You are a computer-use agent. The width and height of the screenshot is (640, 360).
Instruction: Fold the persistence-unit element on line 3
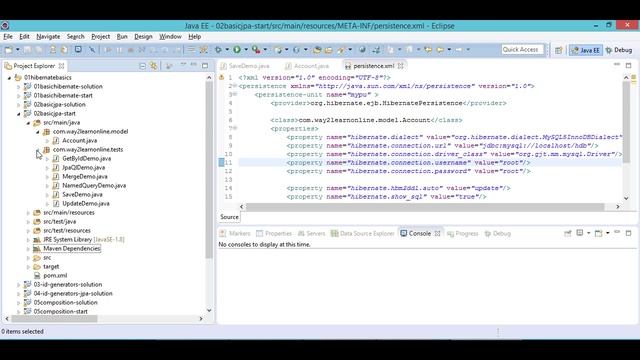pyautogui.click(x=235, y=94)
